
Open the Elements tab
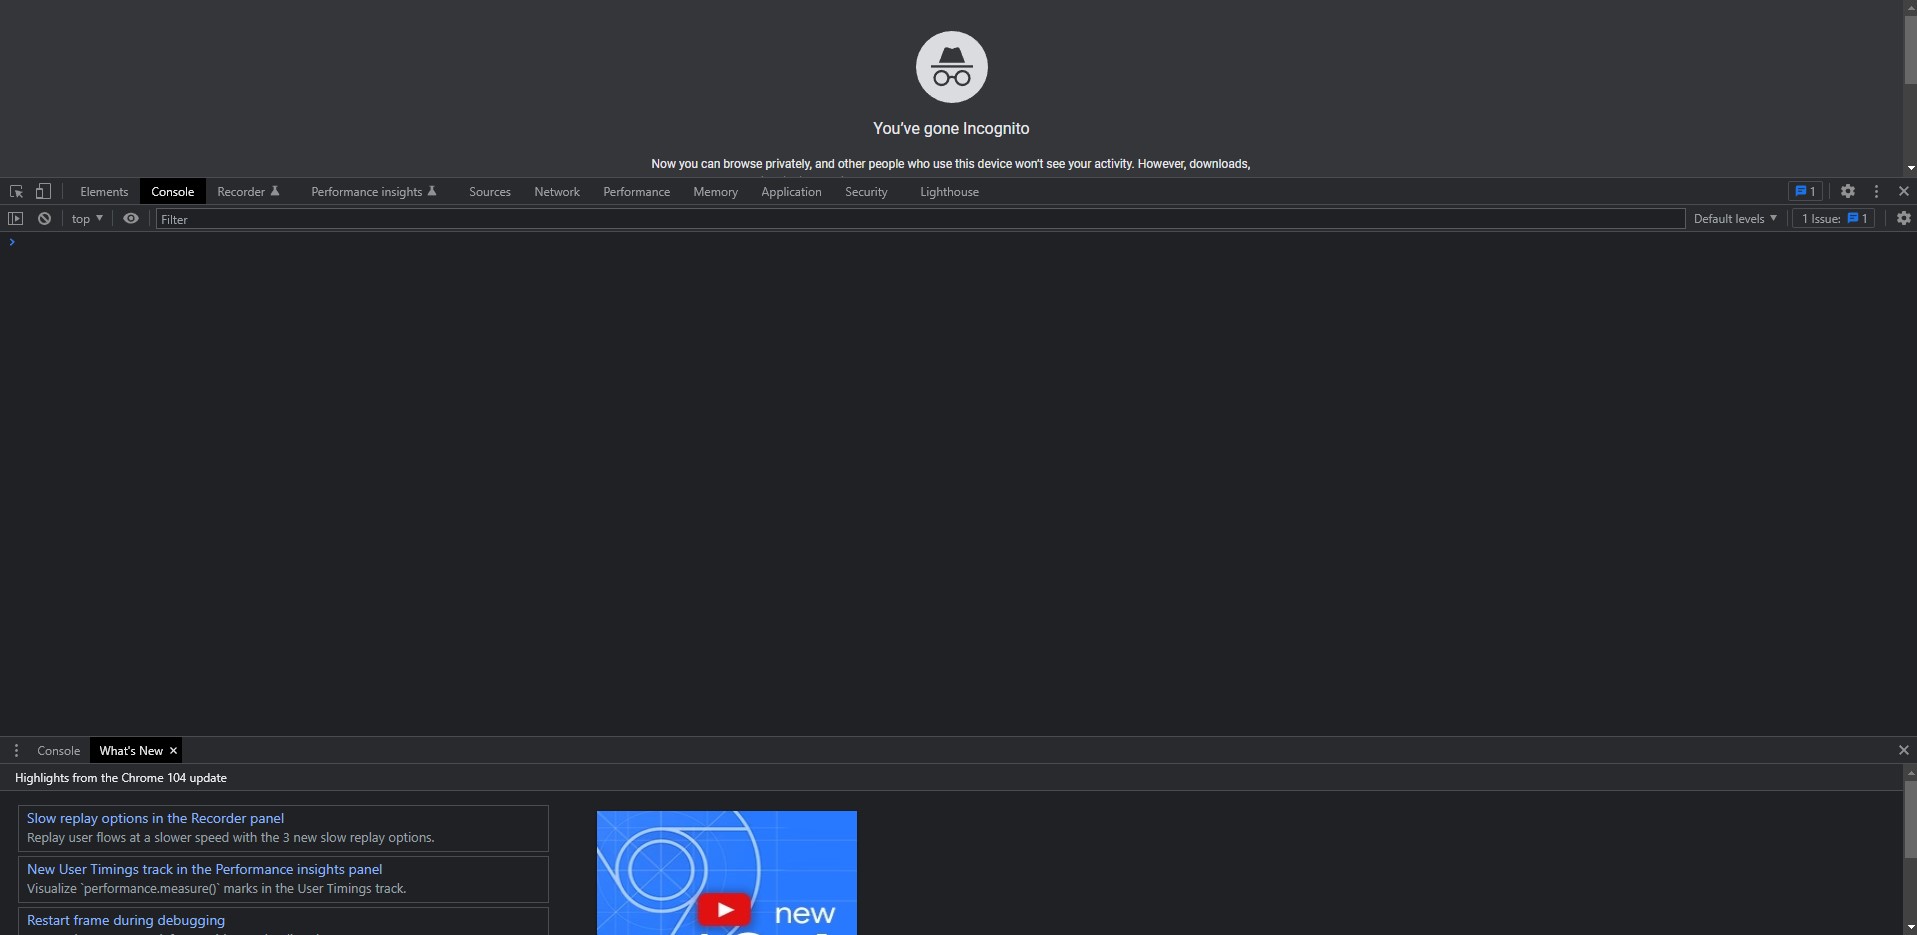tap(104, 192)
